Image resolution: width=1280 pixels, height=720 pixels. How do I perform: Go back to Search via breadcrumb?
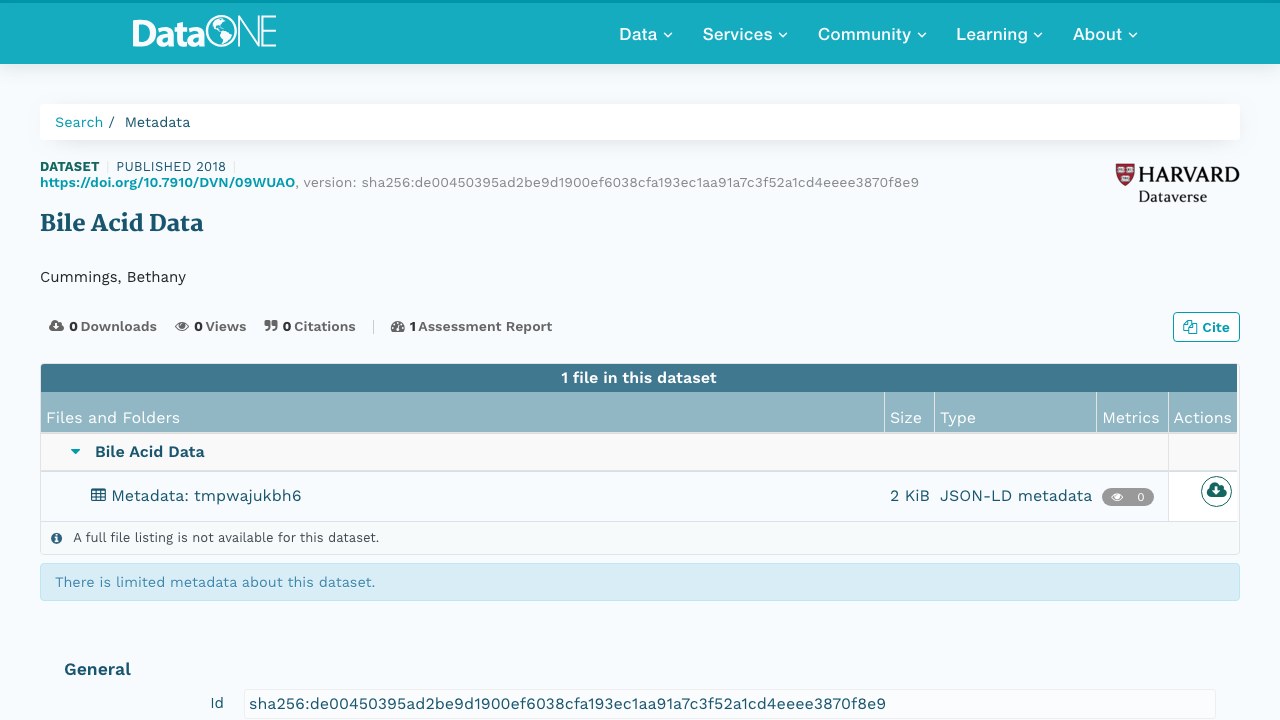[x=79, y=122]
